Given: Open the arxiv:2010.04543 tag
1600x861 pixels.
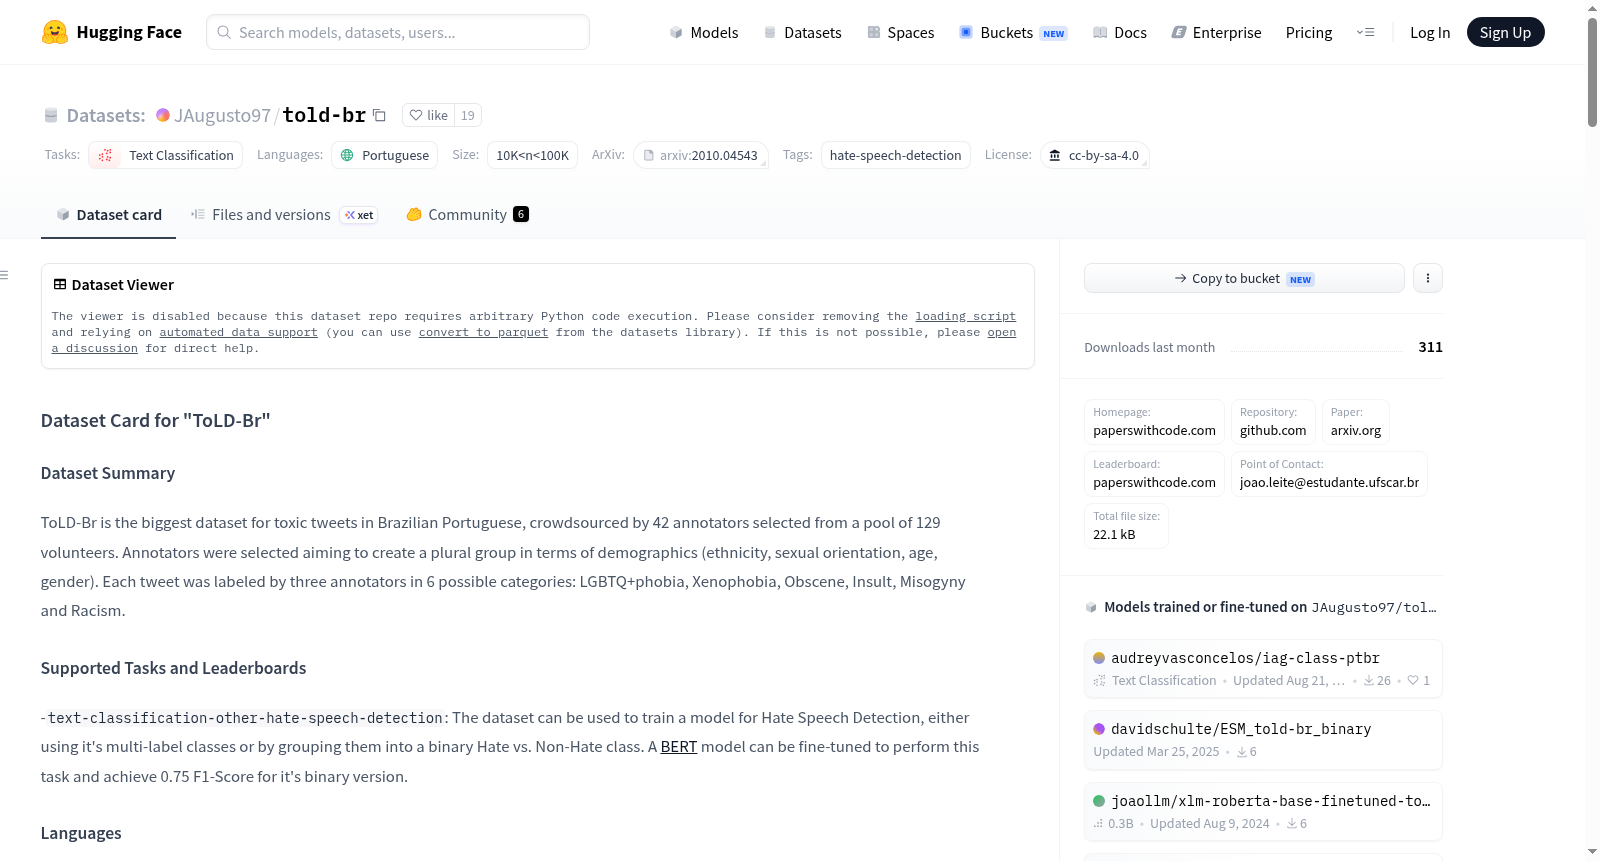Looking at the screenshot, I should pyautogui.click(x=700, y=155).
